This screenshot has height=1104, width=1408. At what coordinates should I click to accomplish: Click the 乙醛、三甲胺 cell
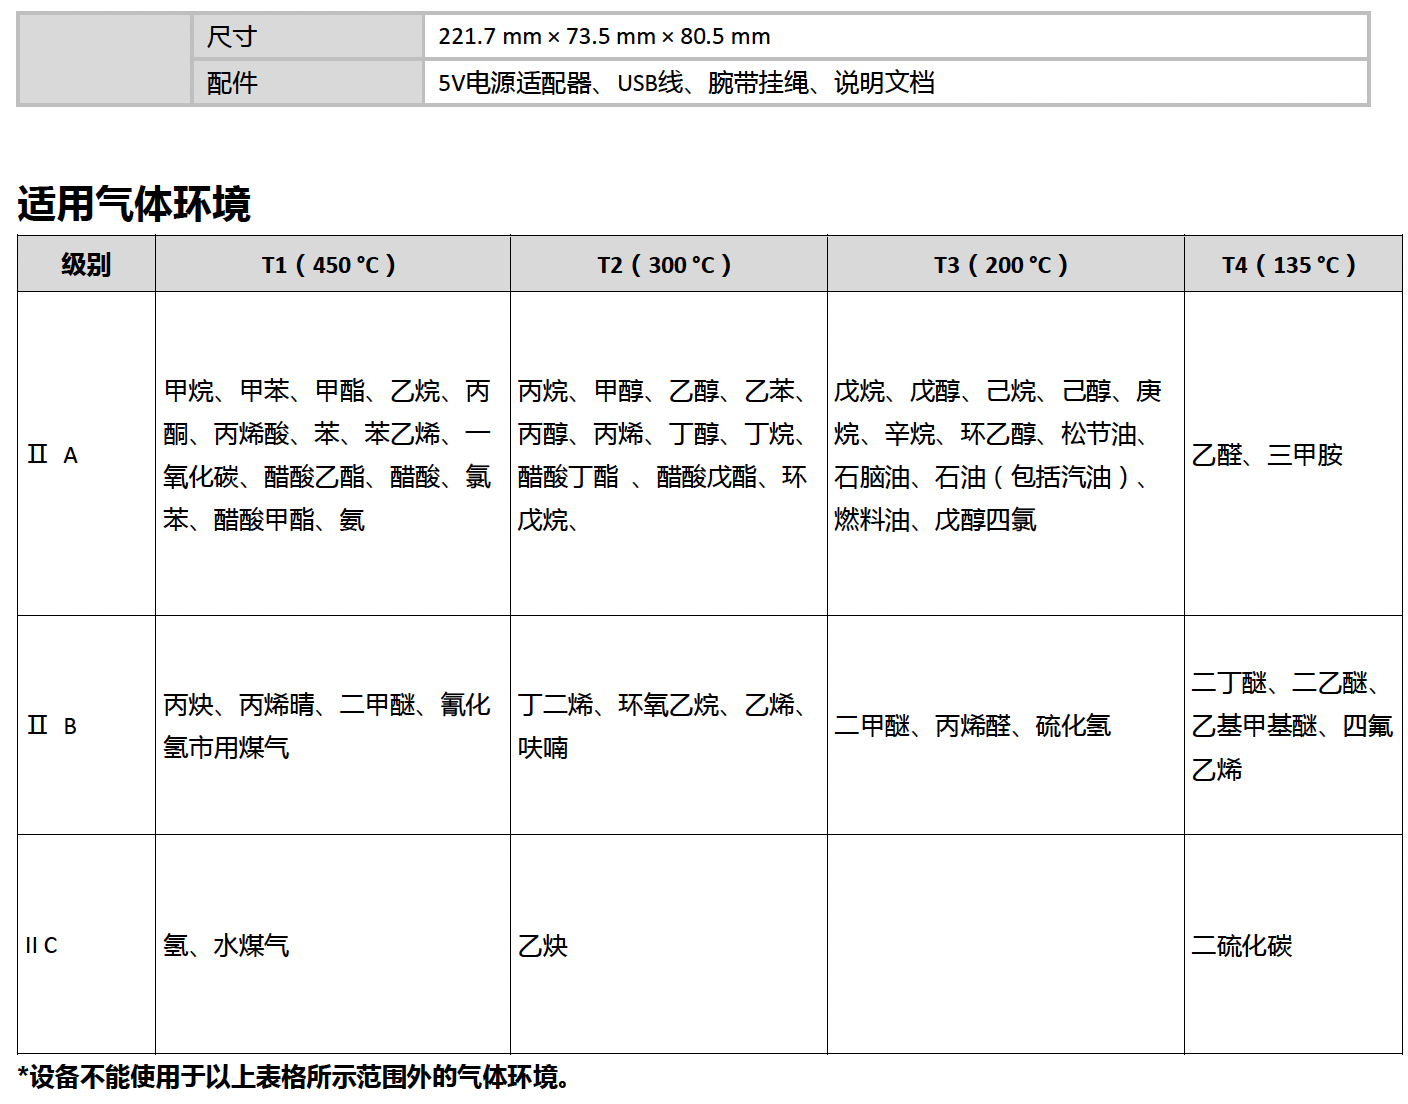(1267, 456)
